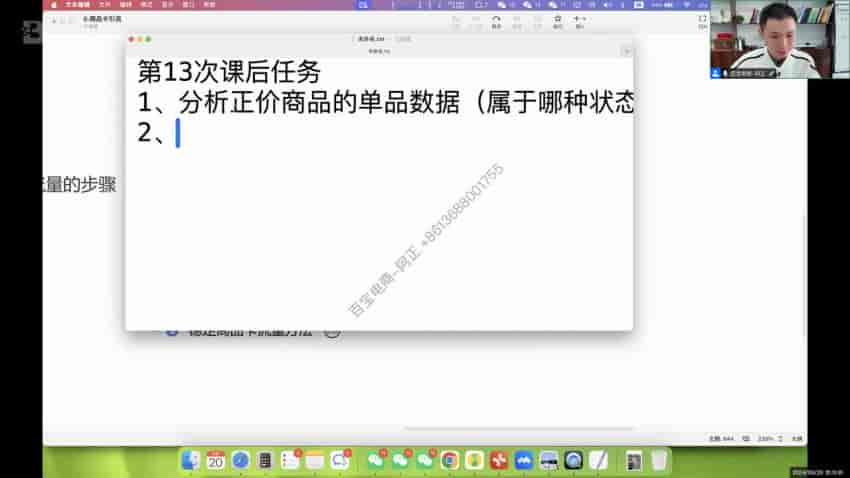850x478 pixels.
Task: Click the dropdown chevron in TextEdit title area
Action: (627, 51)
